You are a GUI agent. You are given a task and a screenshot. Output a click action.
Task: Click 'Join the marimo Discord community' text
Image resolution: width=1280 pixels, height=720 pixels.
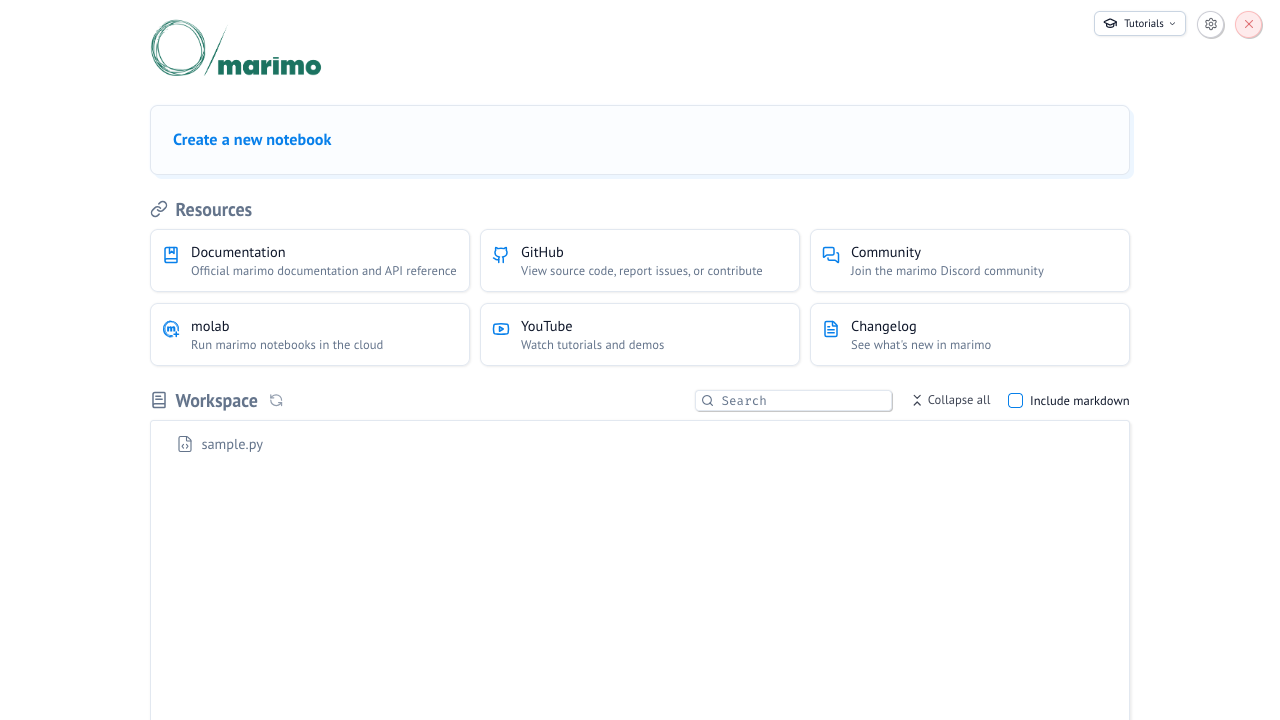(x=947, y=271)
